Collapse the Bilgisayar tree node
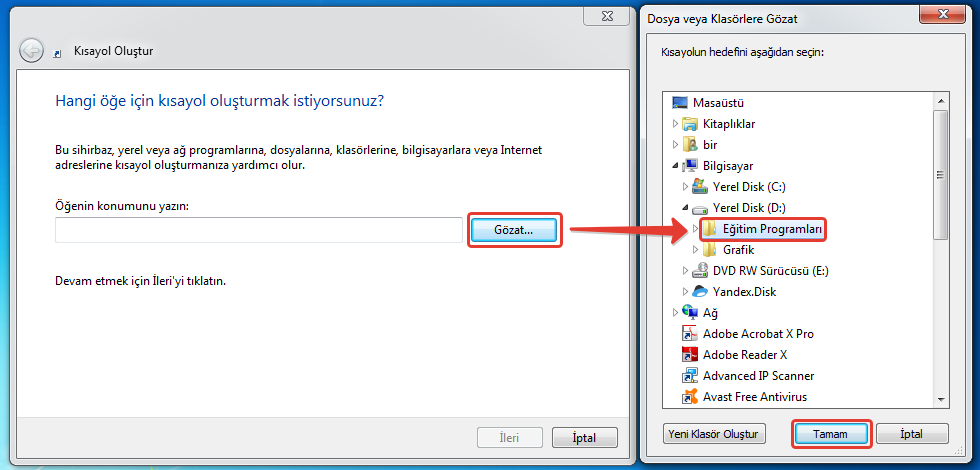This screenshot has width=980, height=470. click(x=675, y=166)
